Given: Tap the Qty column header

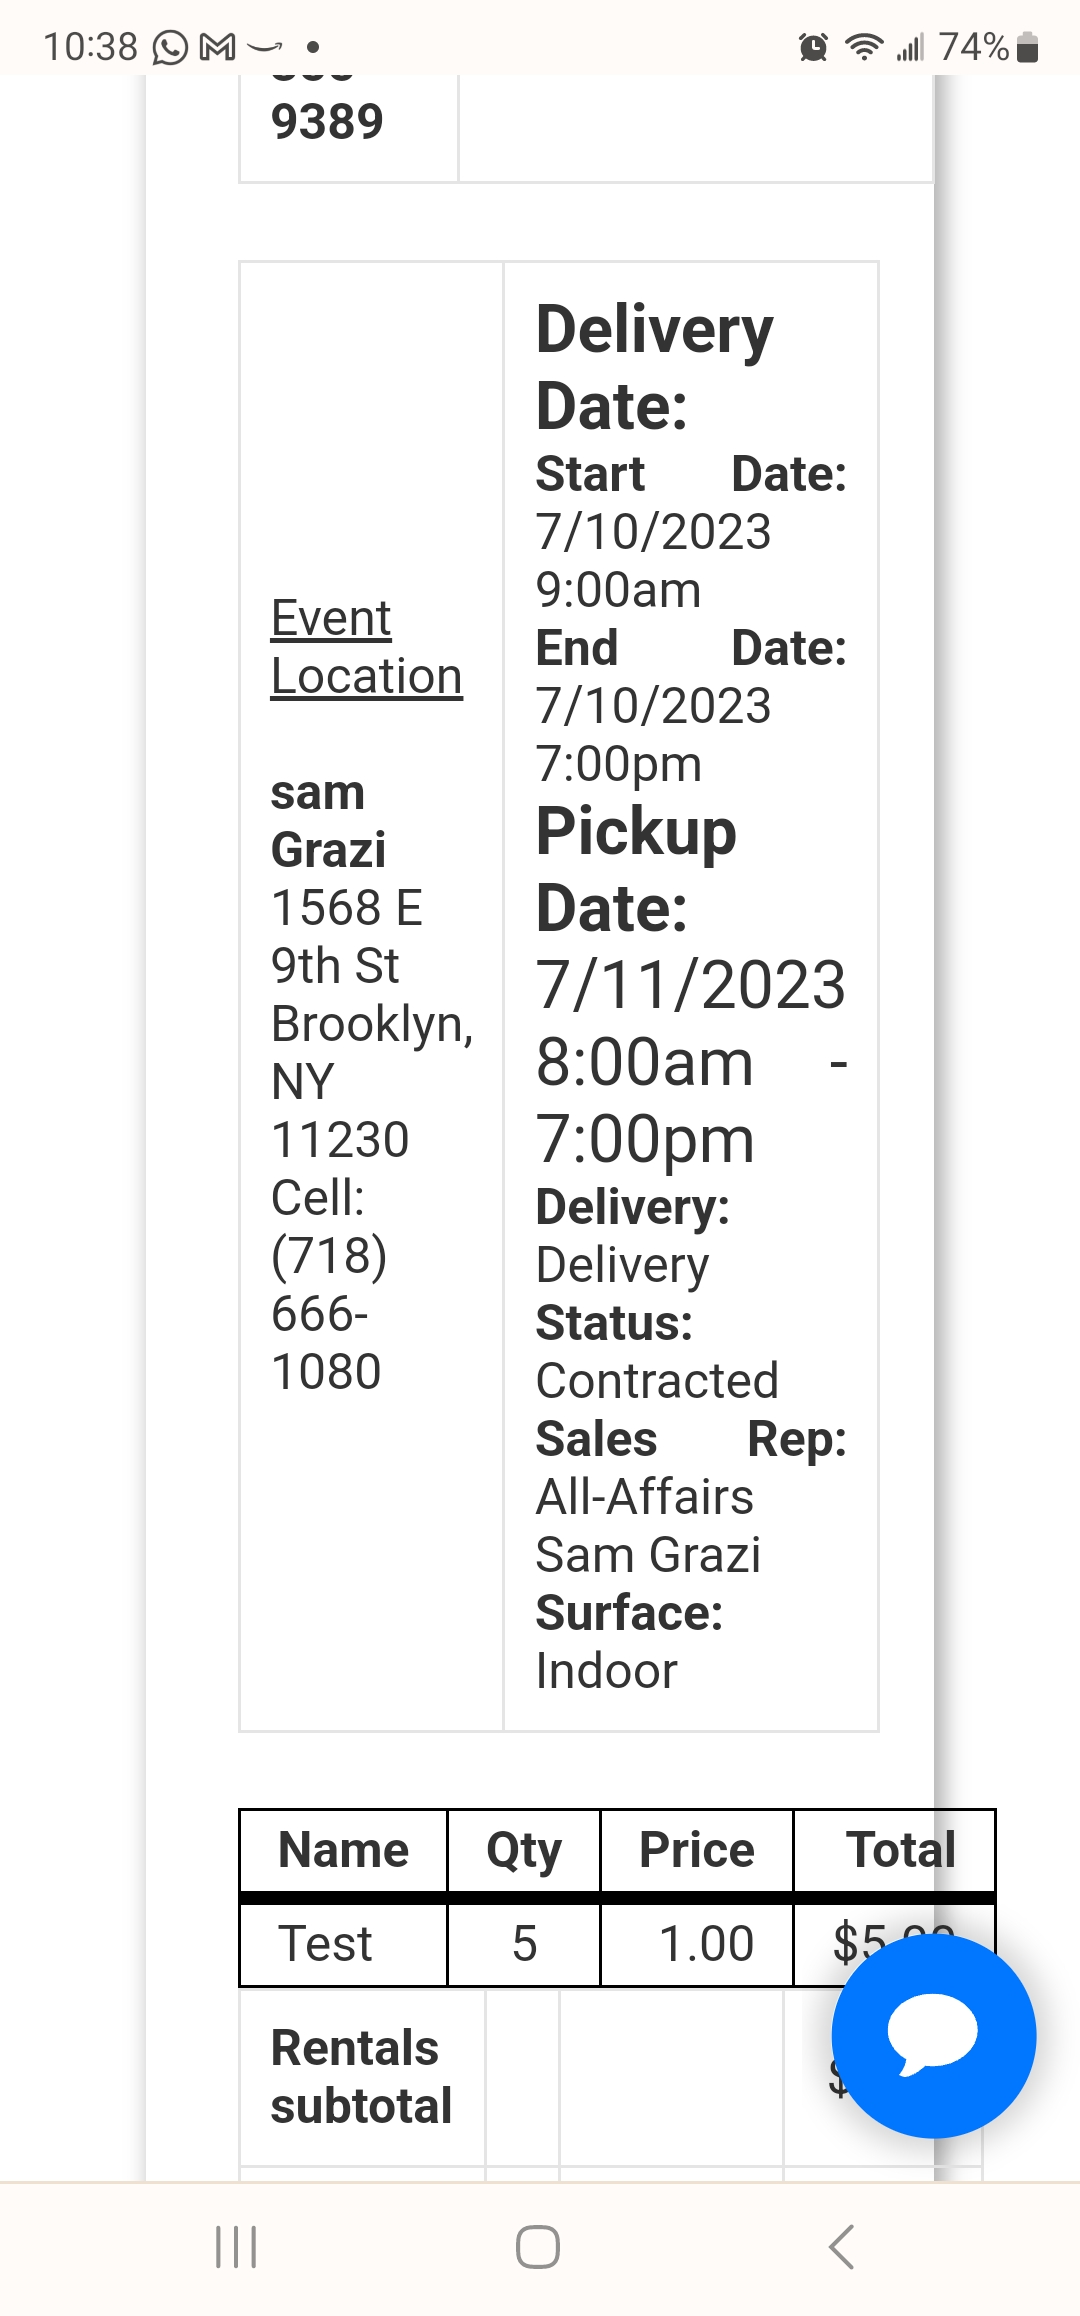Looking at the screenshot, I should tap(523, 1850).
